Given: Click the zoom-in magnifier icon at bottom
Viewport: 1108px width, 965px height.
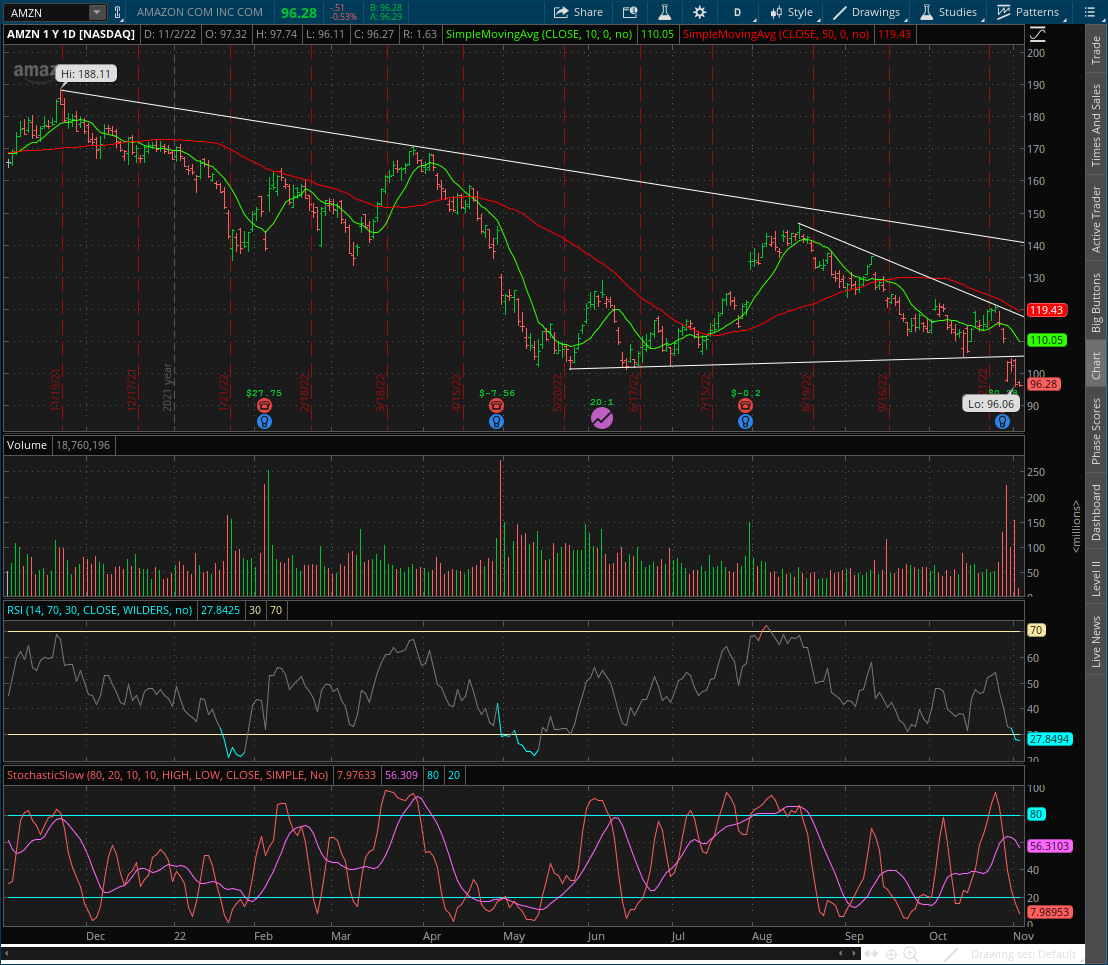Looking at the screenshot, I should click(912, 954).
